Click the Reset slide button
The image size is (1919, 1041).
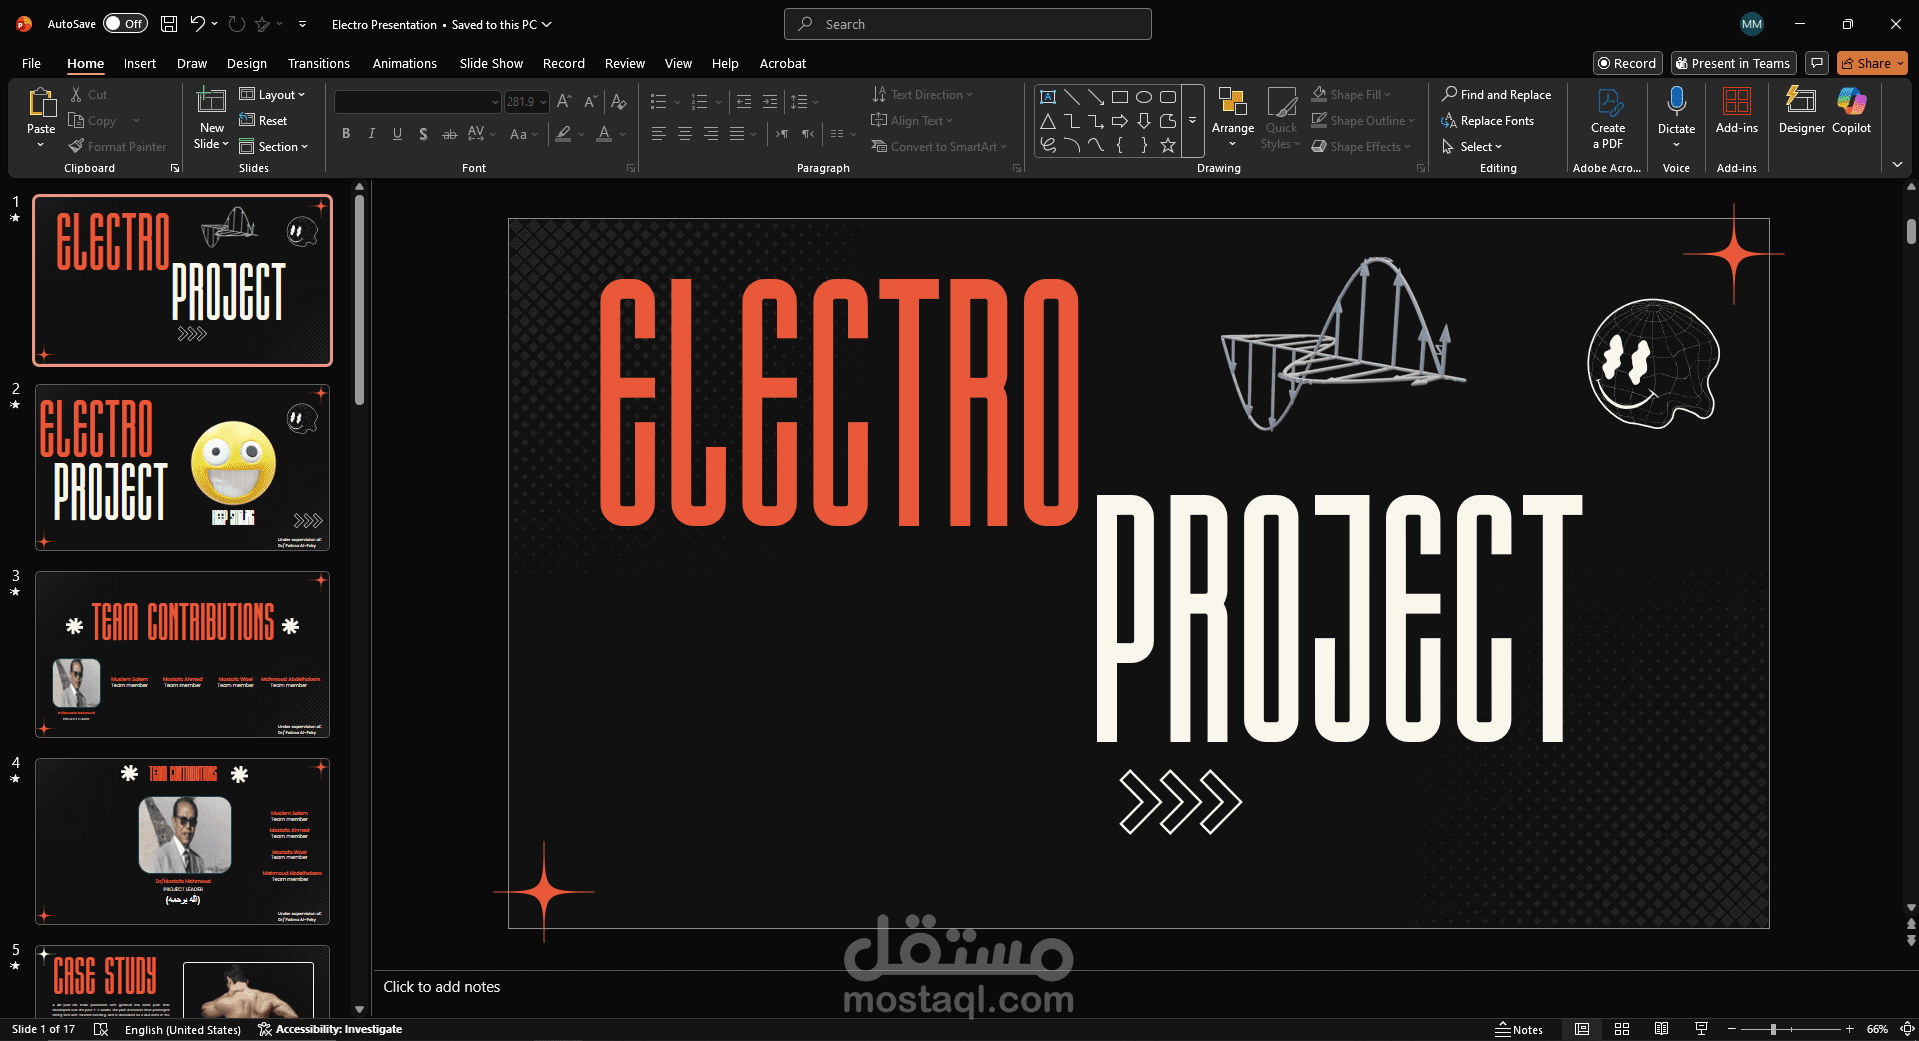[263, 121]
